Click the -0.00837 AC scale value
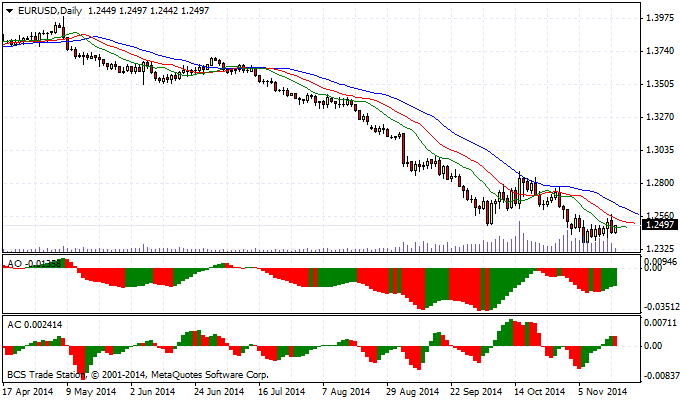Viewport: 680px width, 400px height. [x=661, y=376]
